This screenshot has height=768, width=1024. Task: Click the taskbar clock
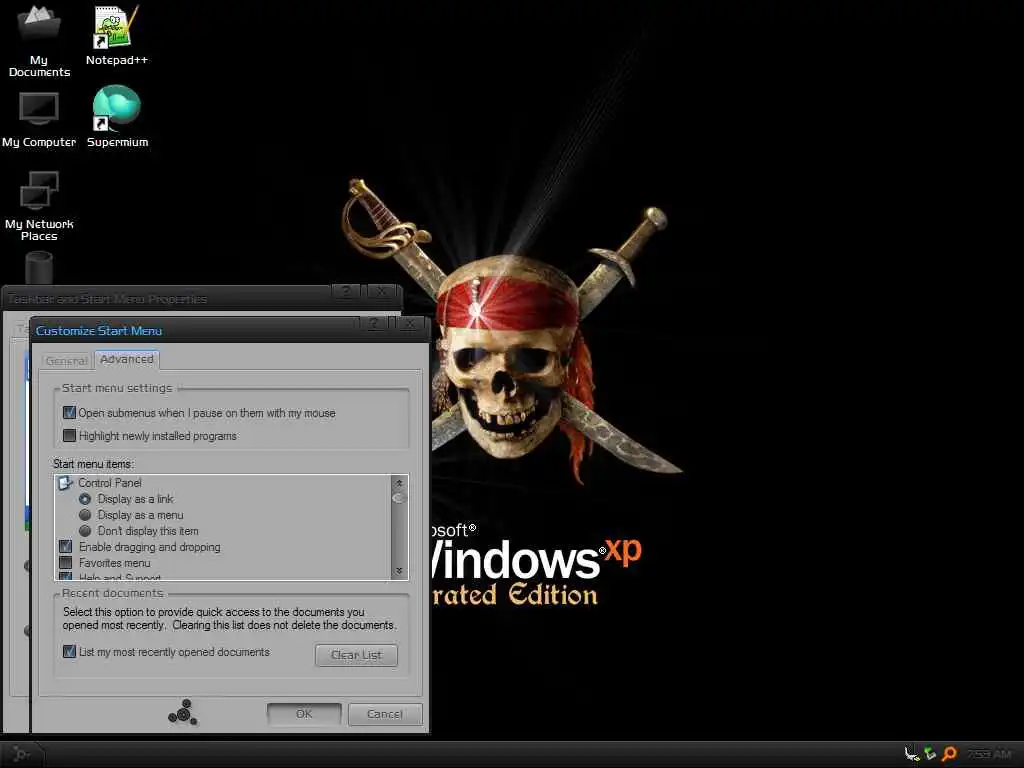[x=989, y=754]
